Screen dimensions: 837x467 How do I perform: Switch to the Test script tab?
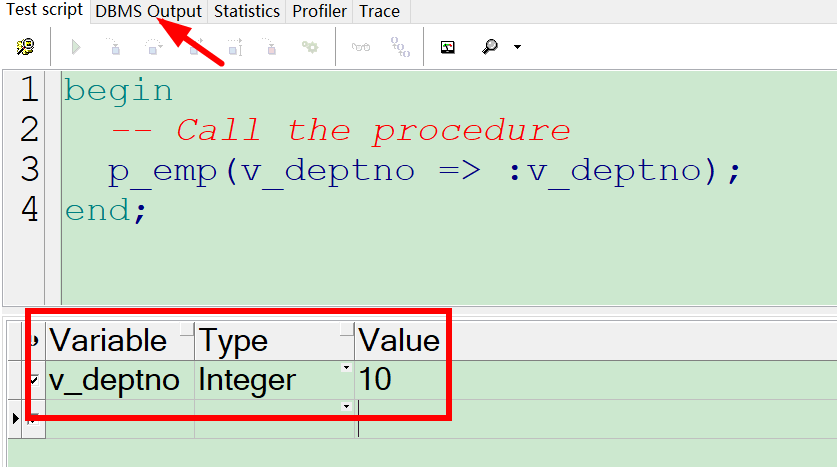45,10
